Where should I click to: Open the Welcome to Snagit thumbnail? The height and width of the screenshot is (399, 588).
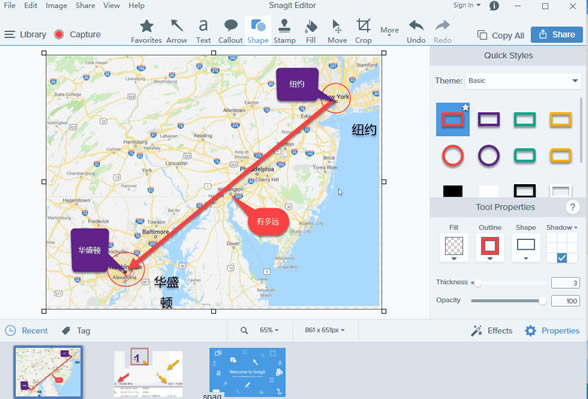[x=248, y=372]
